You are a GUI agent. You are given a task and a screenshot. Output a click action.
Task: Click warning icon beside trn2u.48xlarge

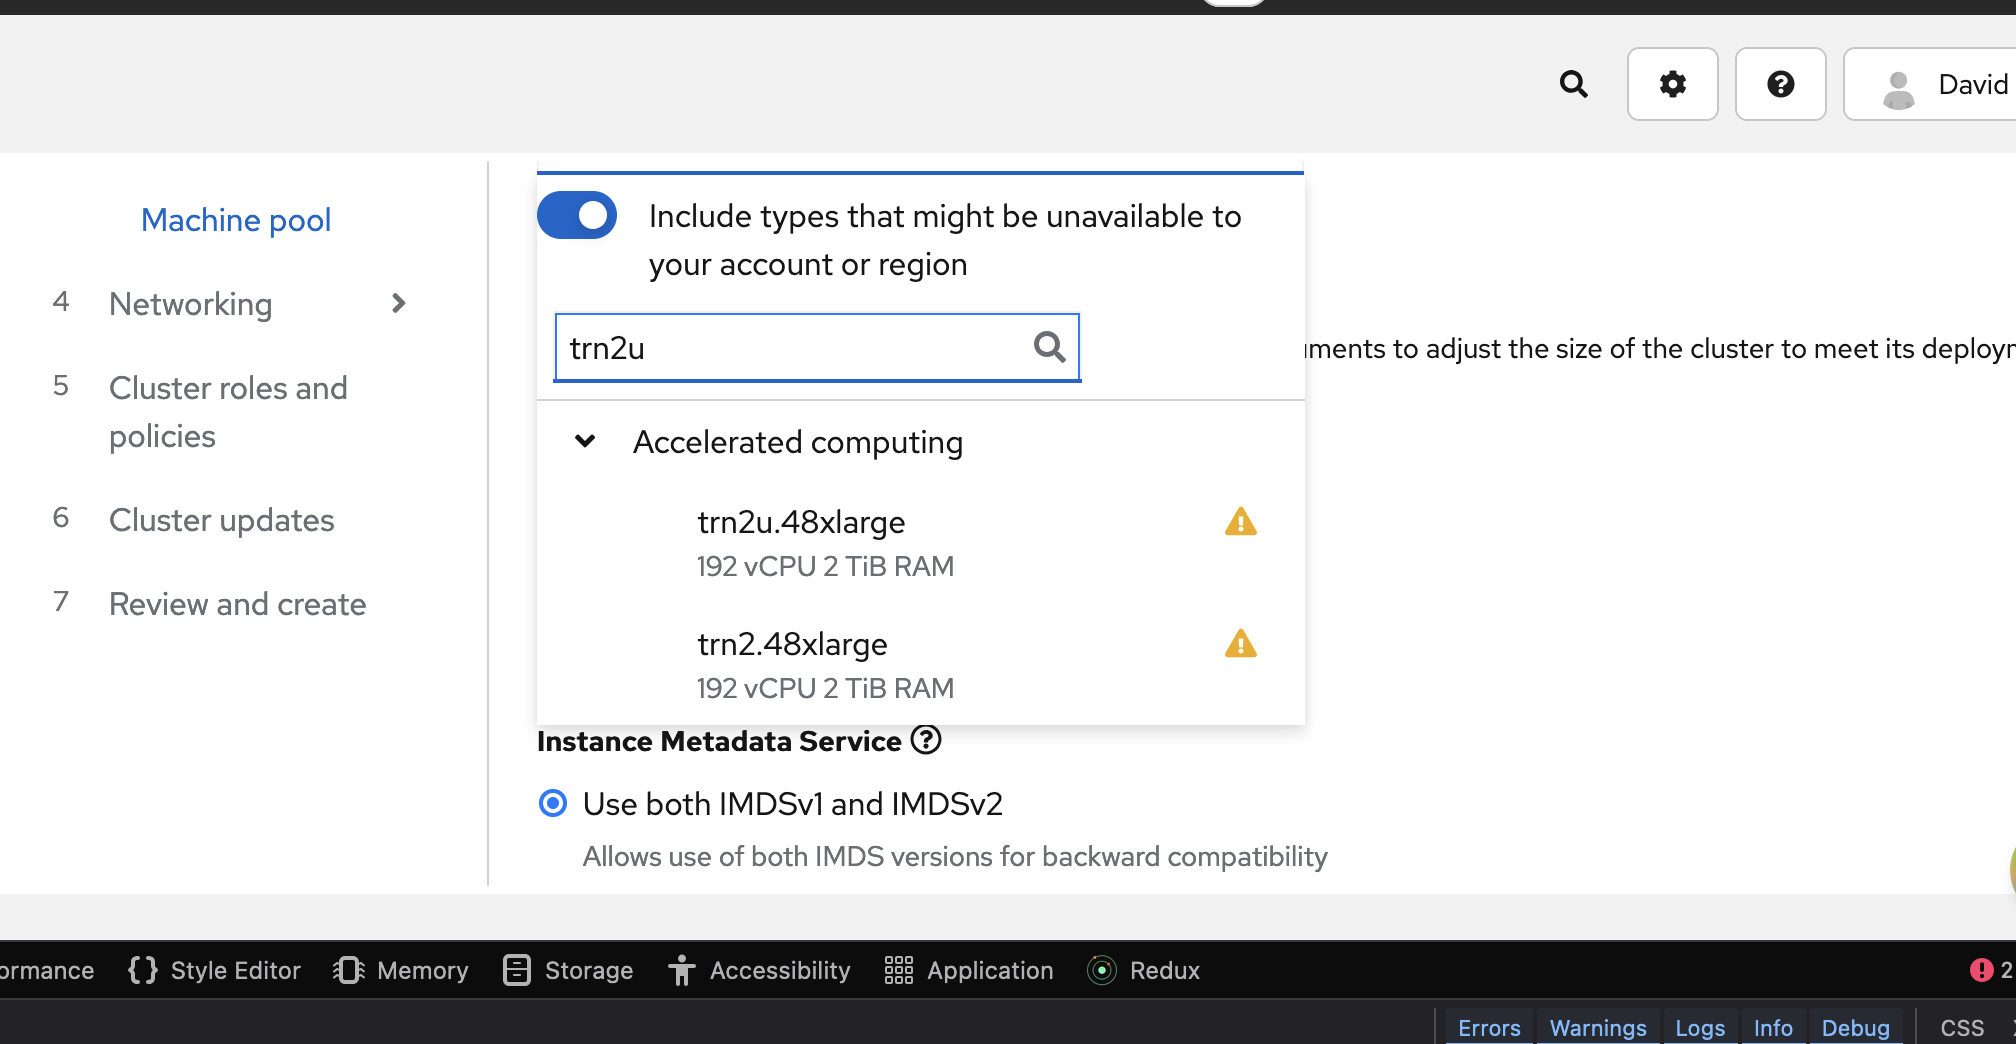1240,522
